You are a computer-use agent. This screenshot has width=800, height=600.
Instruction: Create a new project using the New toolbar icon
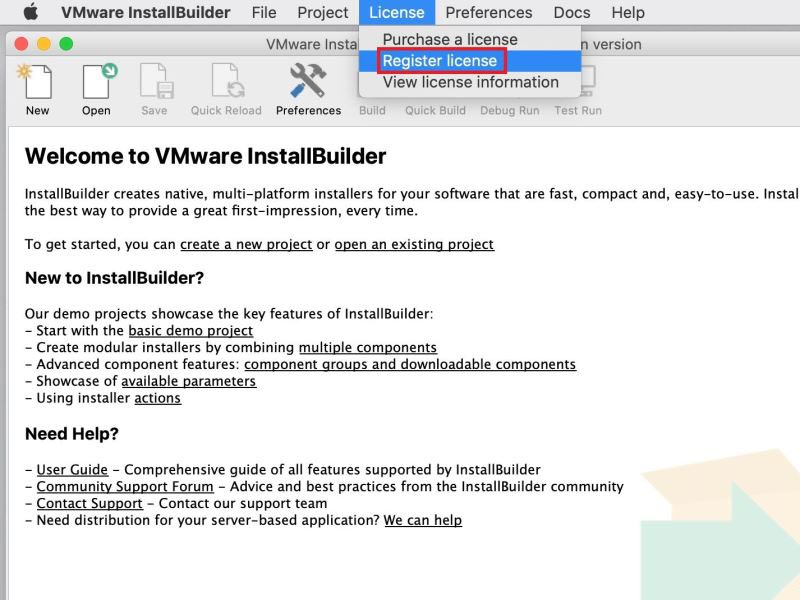pos(37,84)
